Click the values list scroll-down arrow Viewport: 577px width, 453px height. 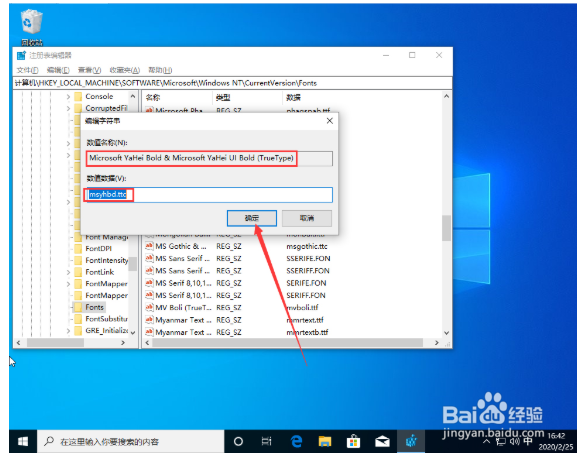pos(446,333)
